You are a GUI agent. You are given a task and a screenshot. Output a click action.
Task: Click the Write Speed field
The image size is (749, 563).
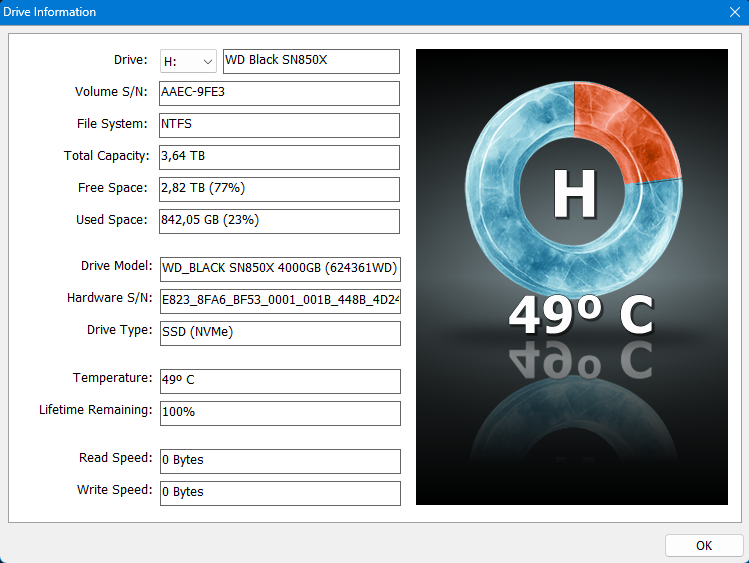279,493
